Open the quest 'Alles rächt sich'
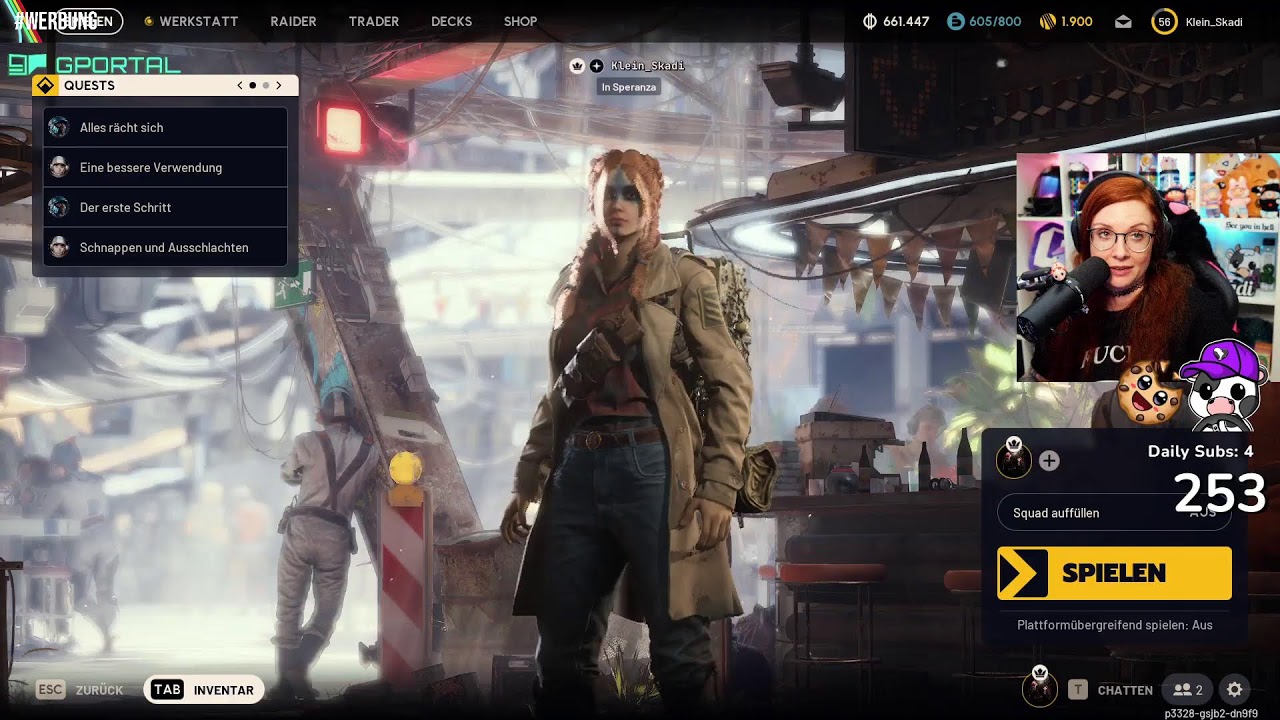 [x=165, y=127]
